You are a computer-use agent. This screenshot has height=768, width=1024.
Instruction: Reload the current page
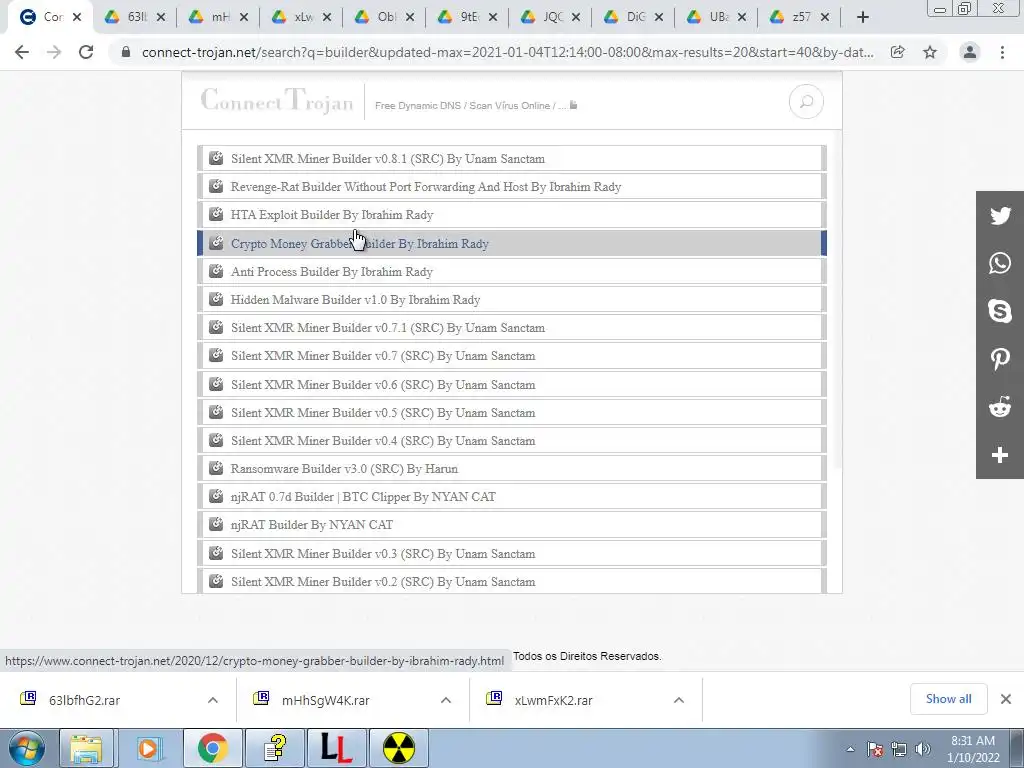pyautogui.click(x=86, y=52)
